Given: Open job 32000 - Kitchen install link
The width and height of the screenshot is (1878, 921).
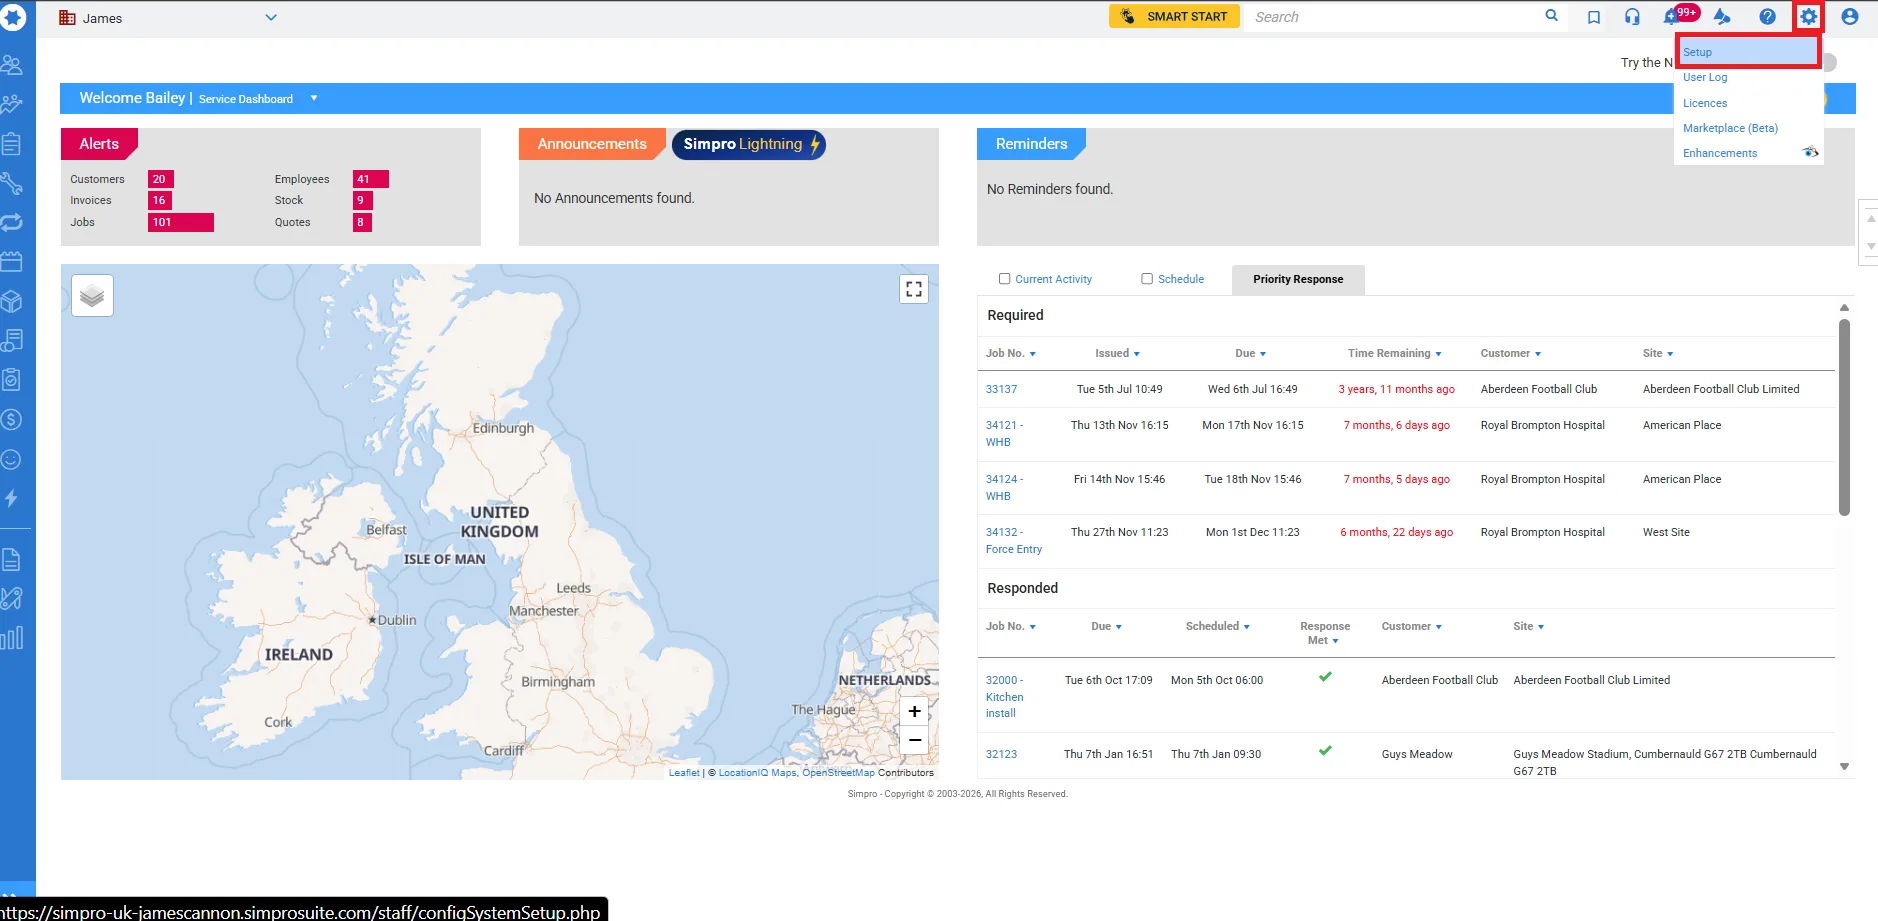Looking at the screenshot, I should pyautogui.click(x=1004, y=696).
